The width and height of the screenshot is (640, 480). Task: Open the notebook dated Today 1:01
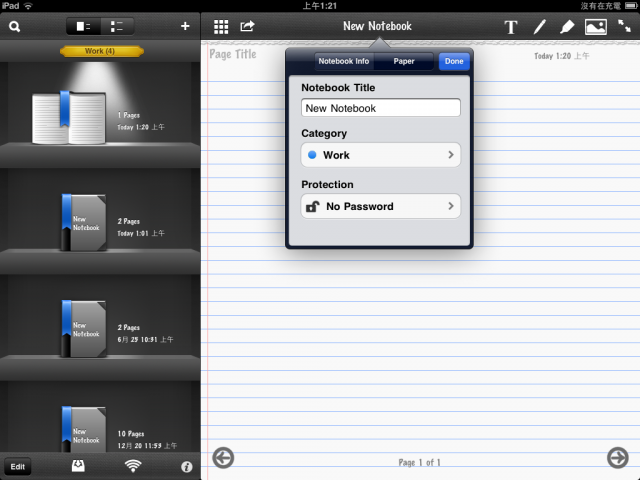pos(84,223)
